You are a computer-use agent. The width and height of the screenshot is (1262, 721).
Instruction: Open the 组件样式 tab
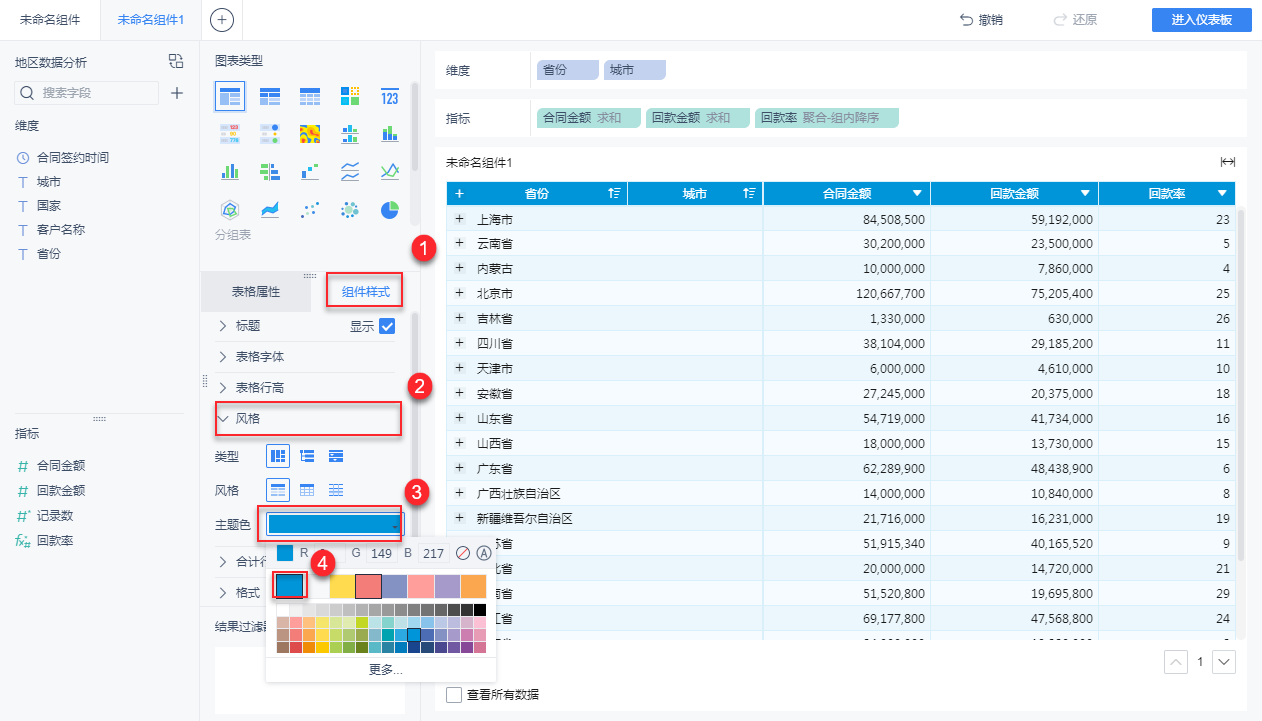tap(365, 291)
